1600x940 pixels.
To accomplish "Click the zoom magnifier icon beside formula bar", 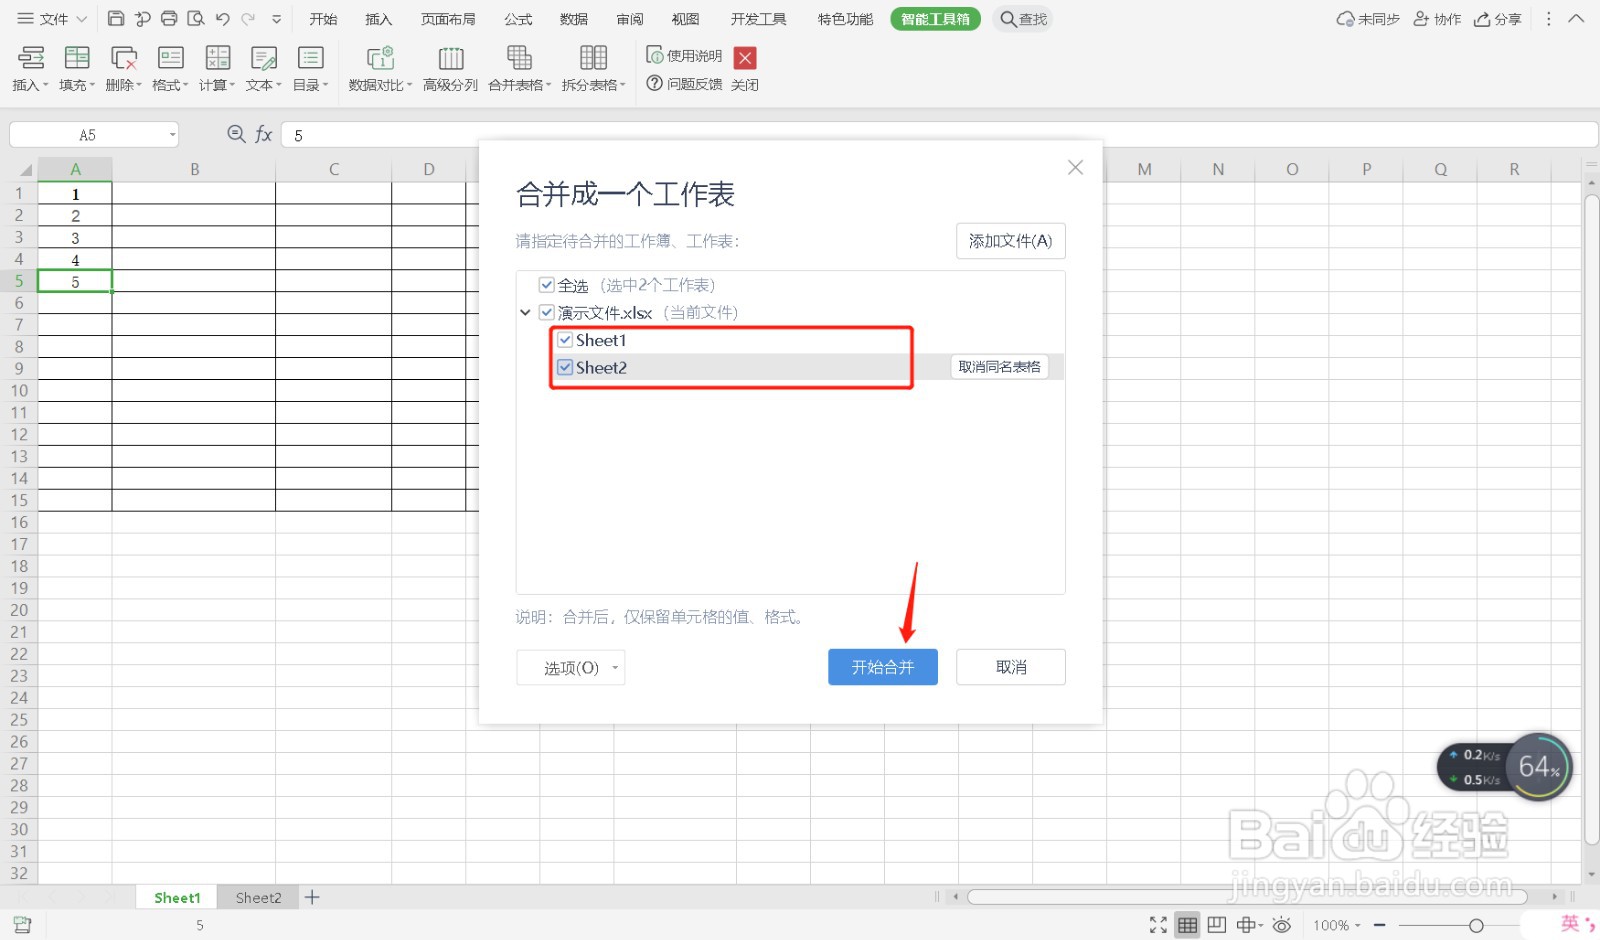I will pos(236,134).
